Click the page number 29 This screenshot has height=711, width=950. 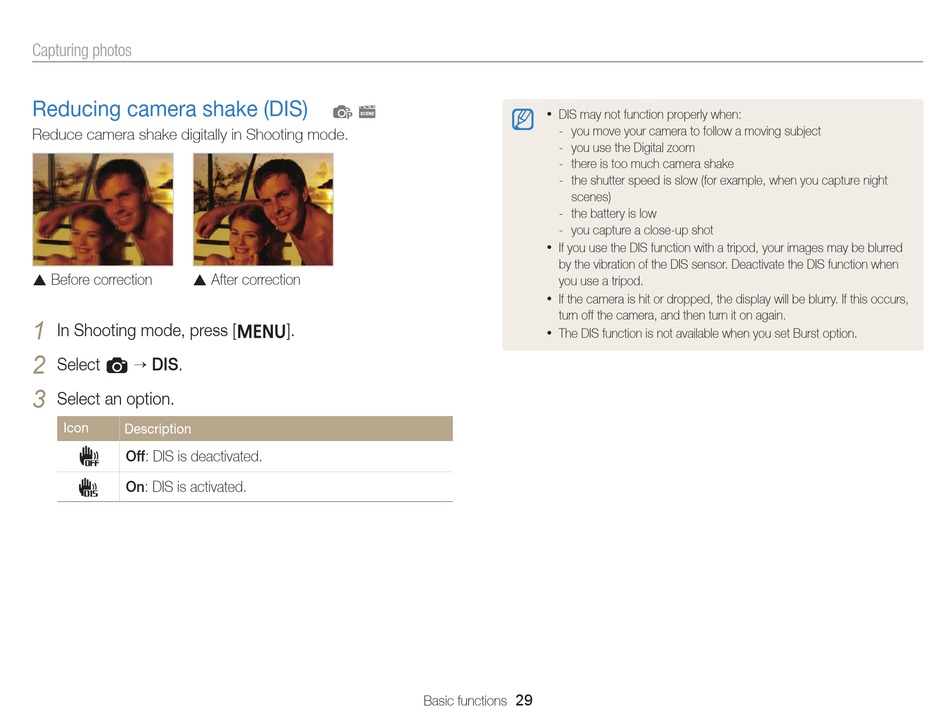(524, 700)
